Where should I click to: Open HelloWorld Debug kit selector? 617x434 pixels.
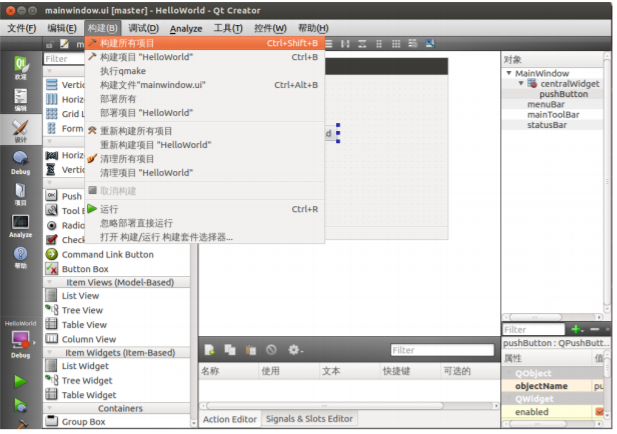(x=20, y=340)
